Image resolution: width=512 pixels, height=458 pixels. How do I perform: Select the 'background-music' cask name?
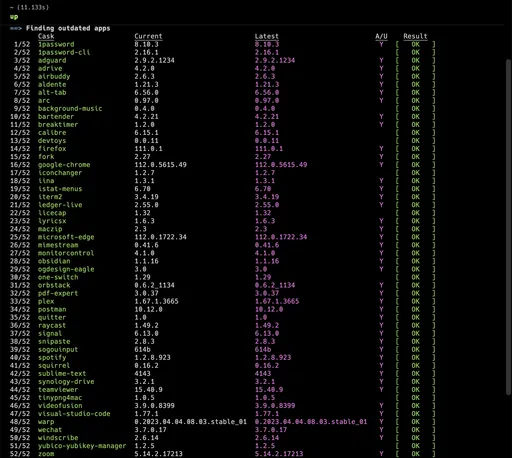[x=70, y=108]
